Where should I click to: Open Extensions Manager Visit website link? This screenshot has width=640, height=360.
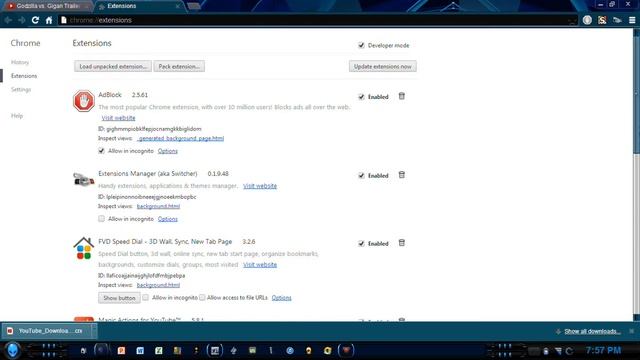pos(260,186)
